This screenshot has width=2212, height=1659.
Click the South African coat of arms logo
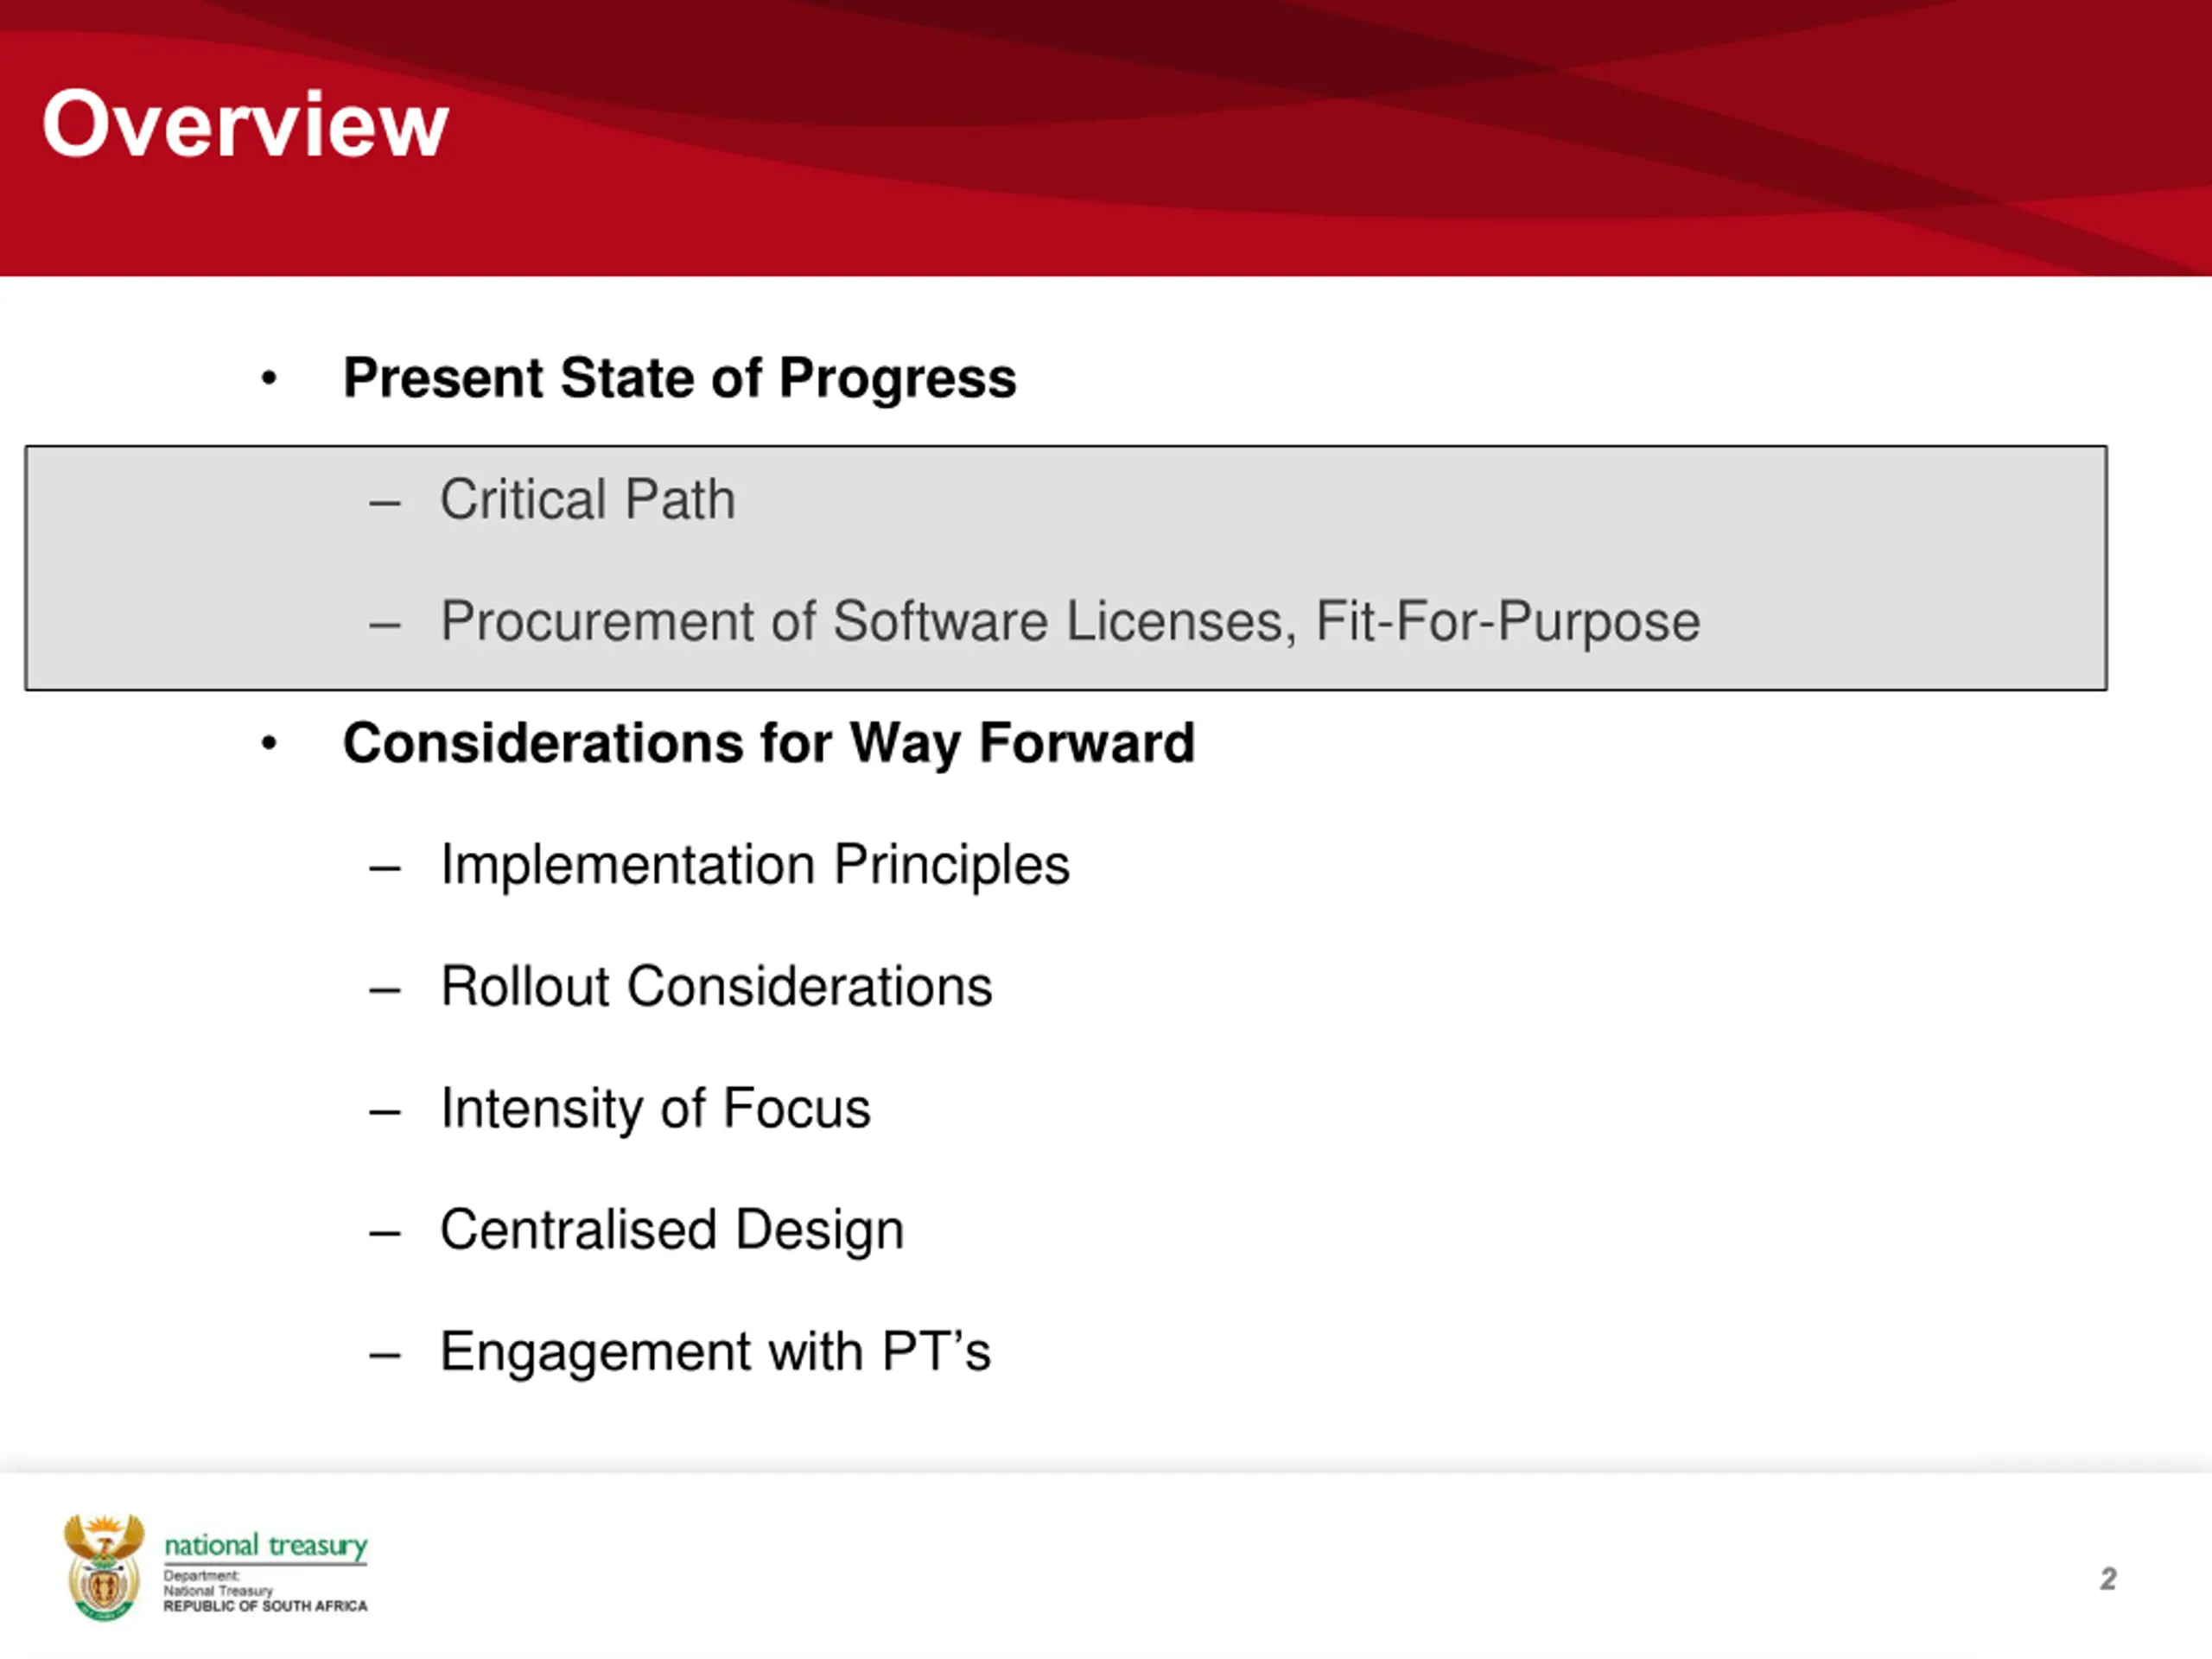coord(104,1567)
